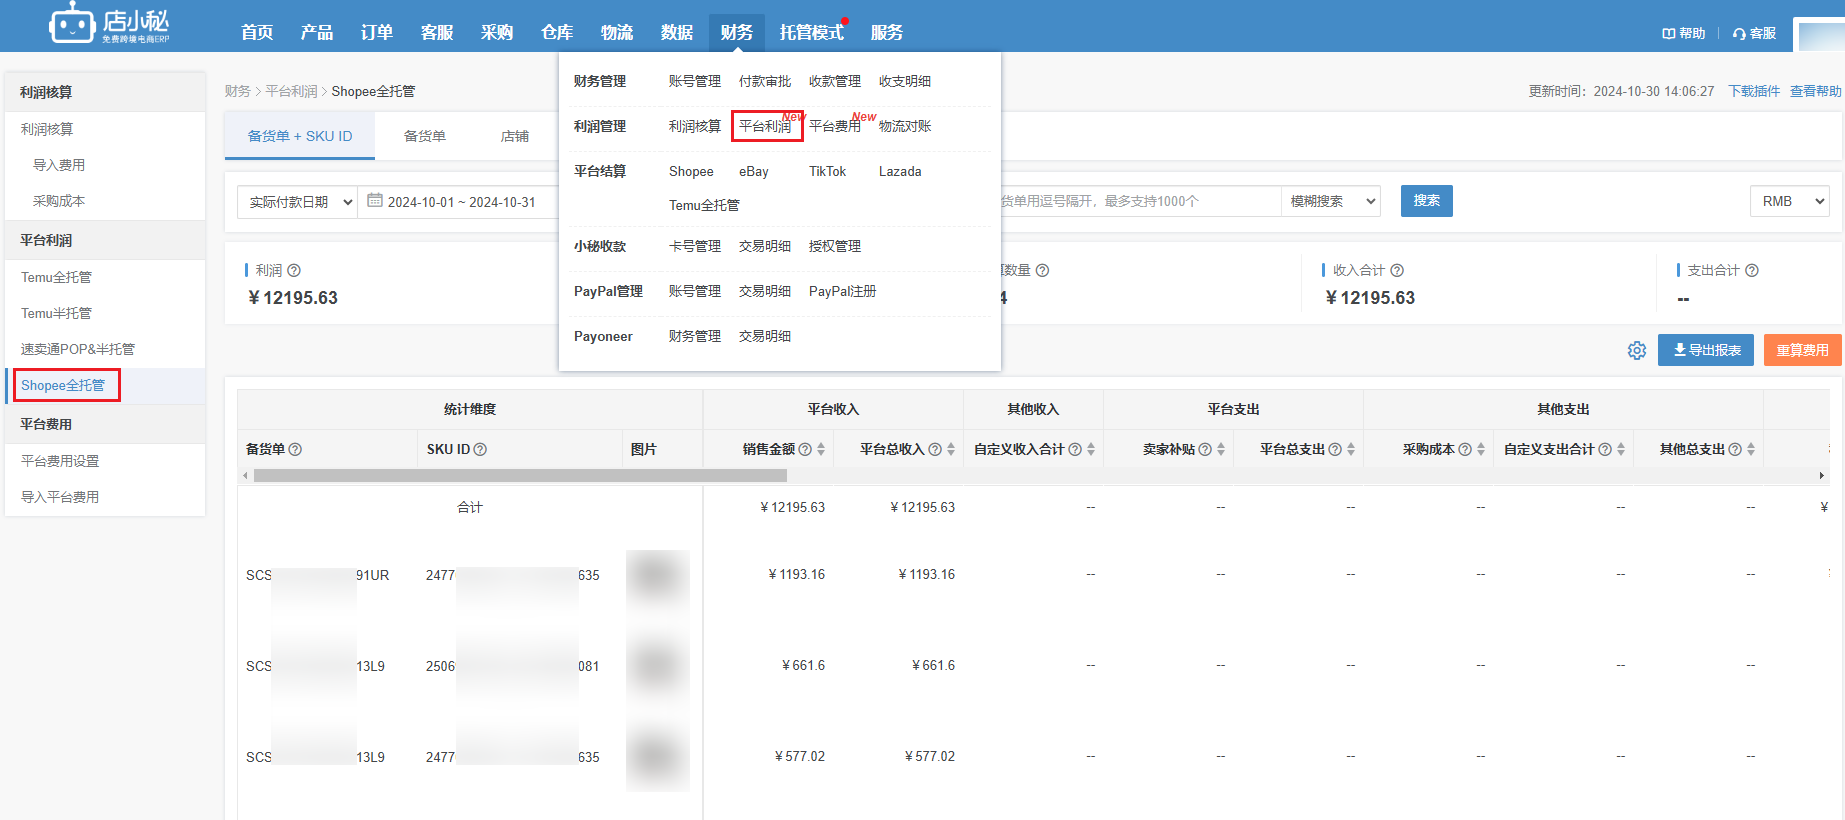1845x820 pixels.
Task: Click the help icon beside SKU ID header
Action: coord(480,449)
